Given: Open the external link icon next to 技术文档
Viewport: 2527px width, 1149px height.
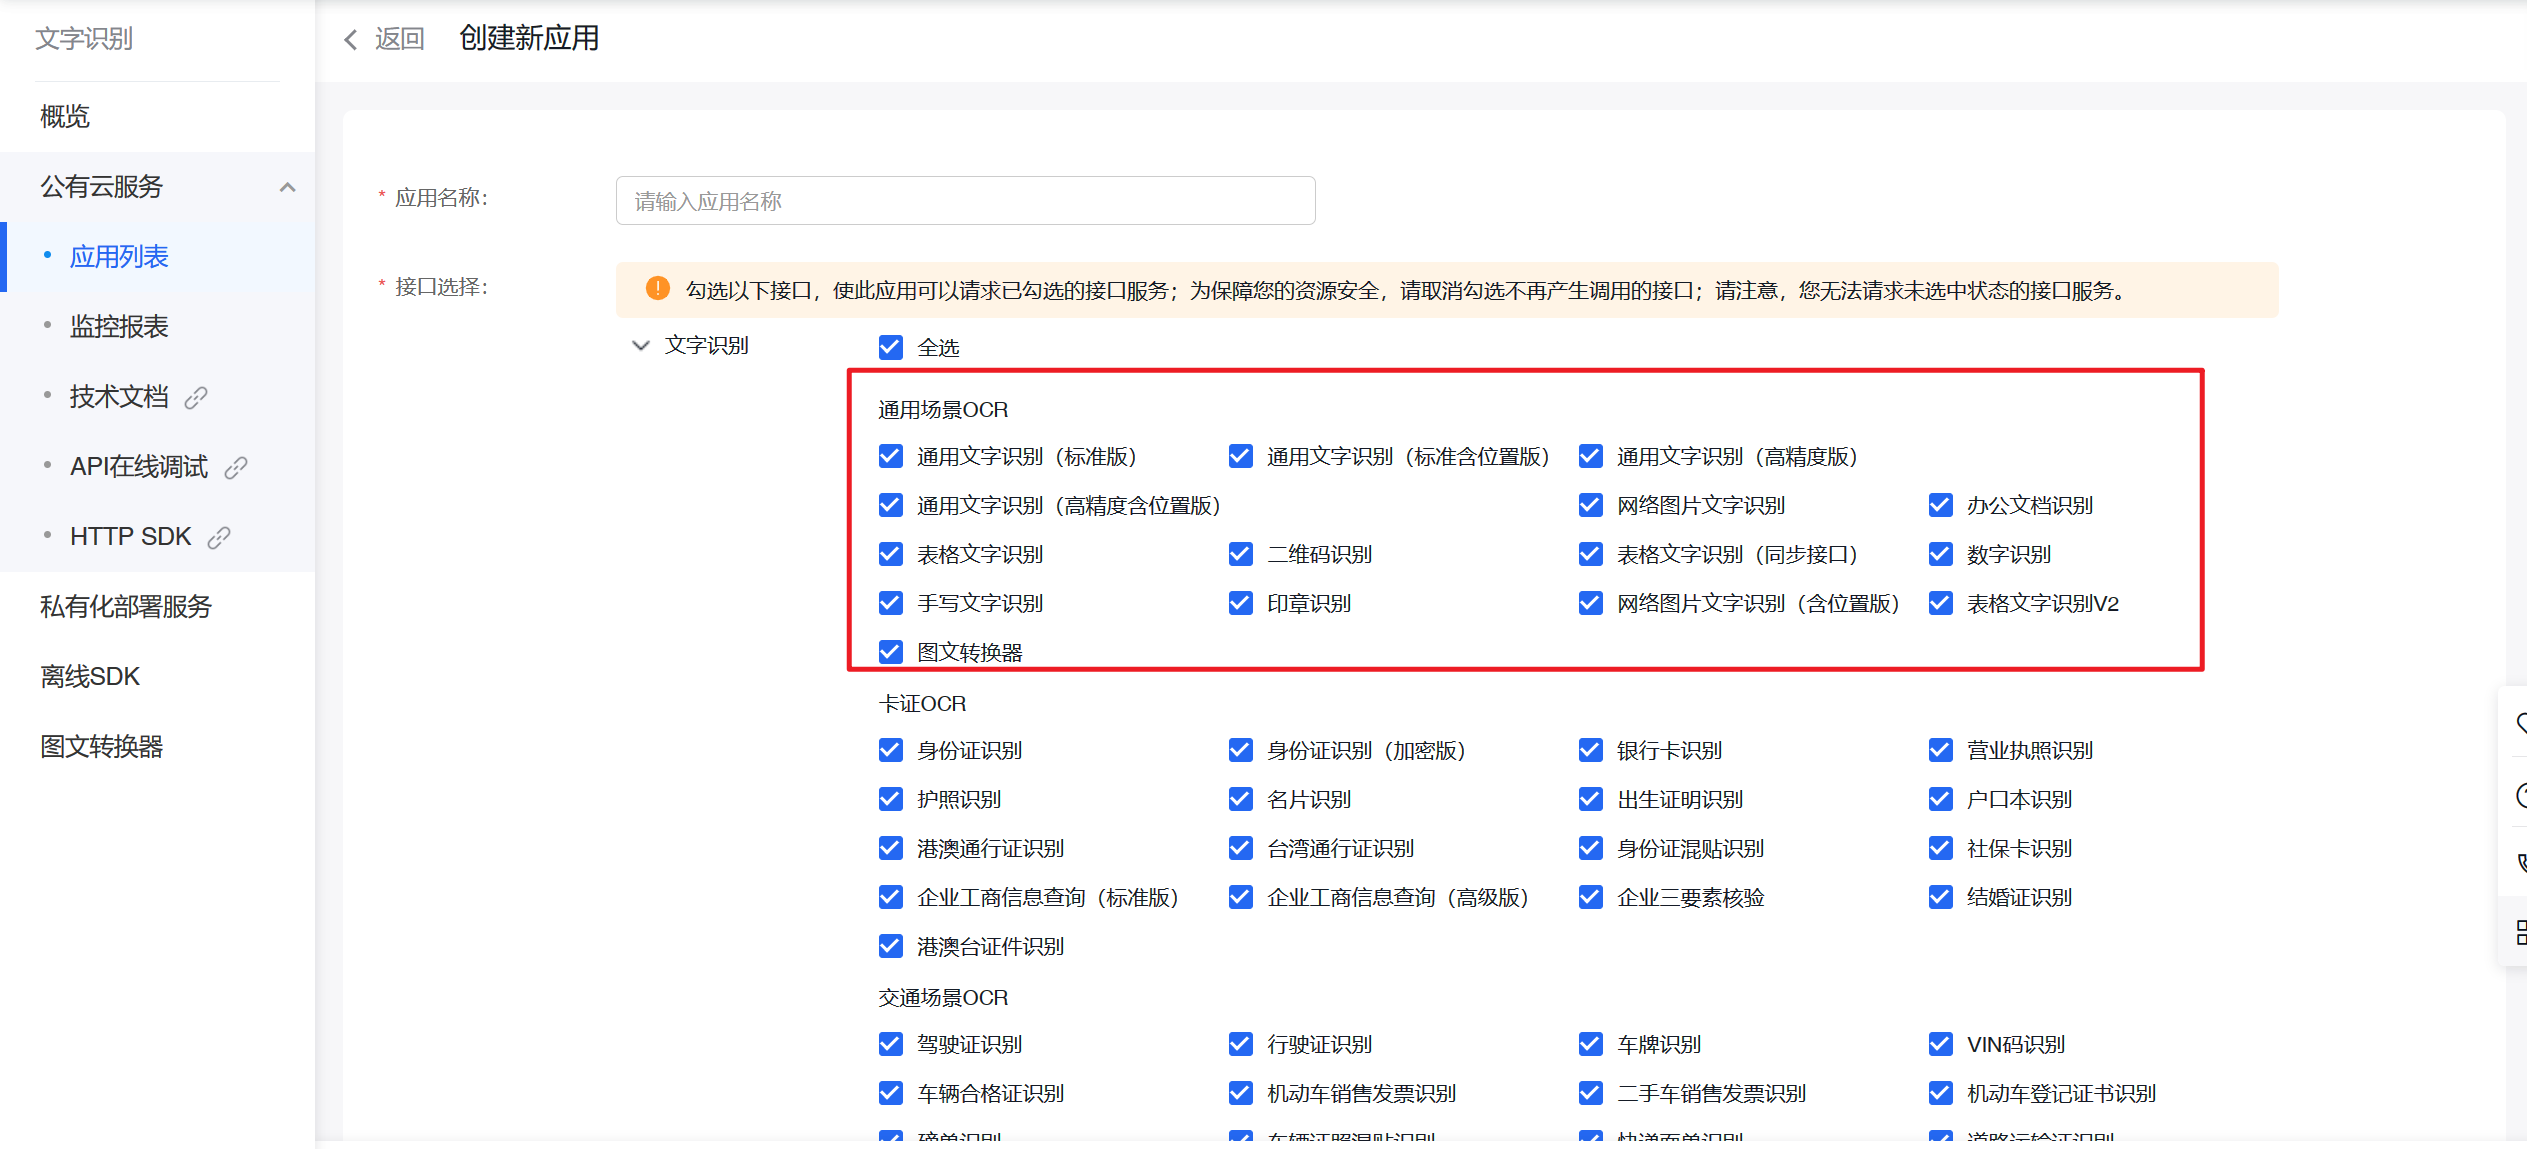Looking at the screenshot, I should pyautogui.click(x=196, y=396).
